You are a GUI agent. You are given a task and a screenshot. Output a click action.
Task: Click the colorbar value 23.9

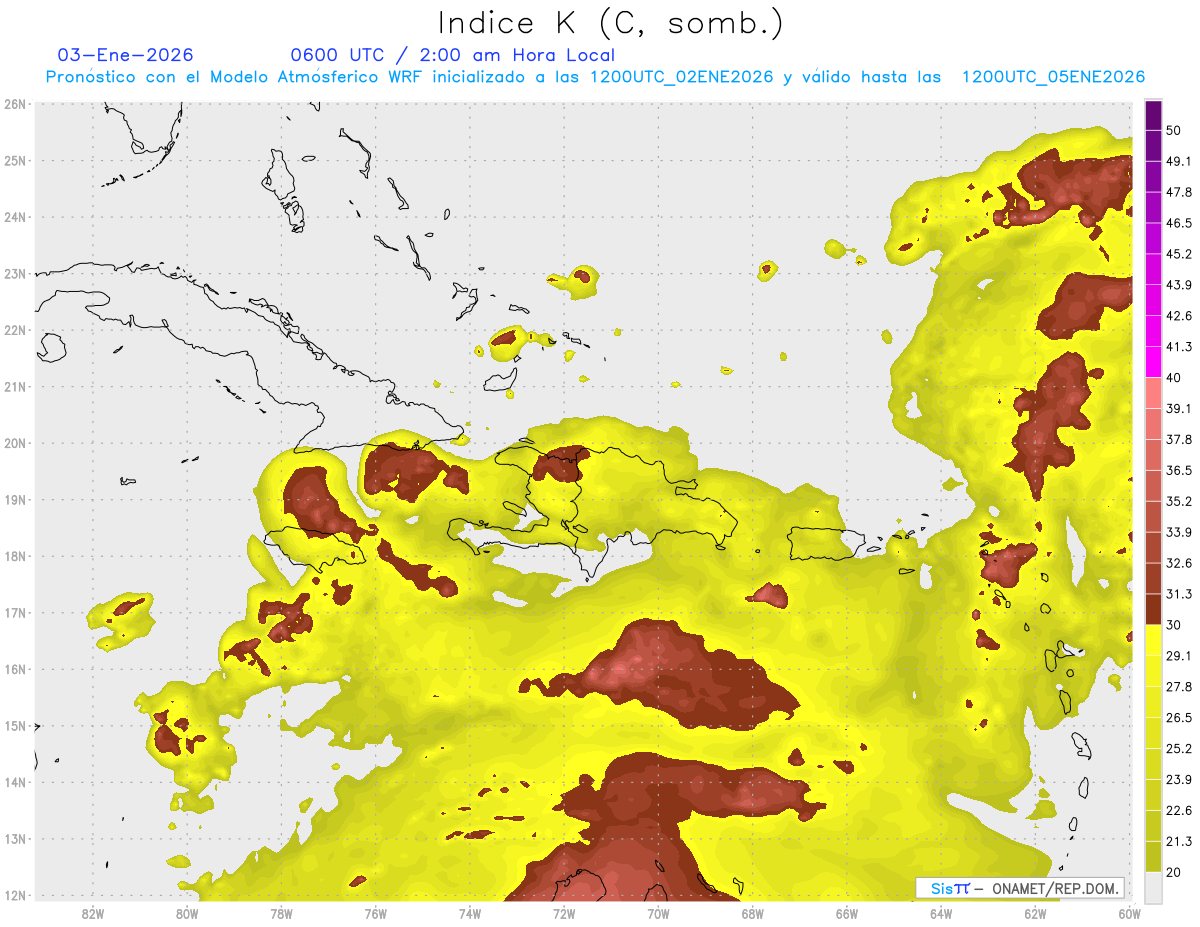coord(1178,779)
